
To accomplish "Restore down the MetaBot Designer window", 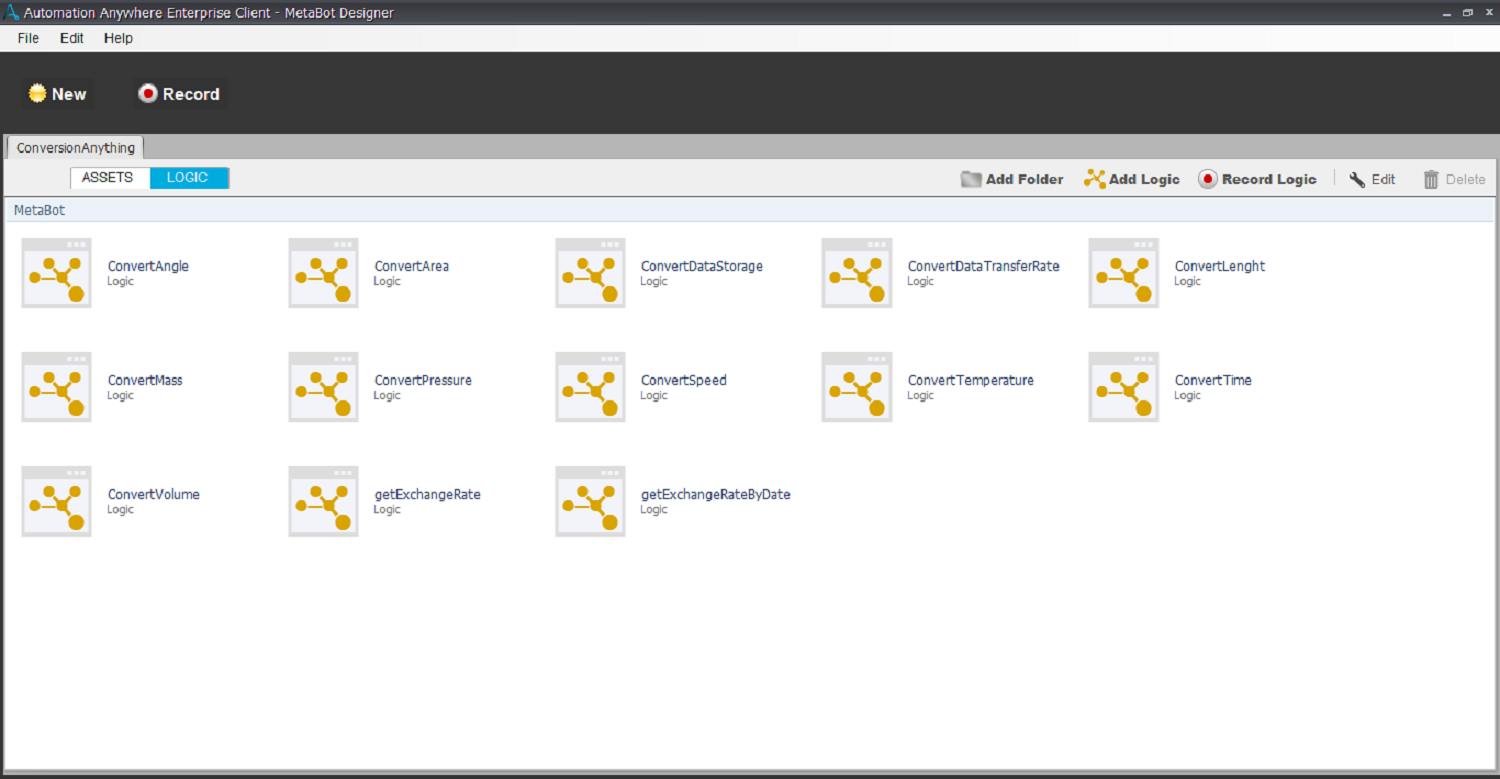I will [x=1468, y=13].
